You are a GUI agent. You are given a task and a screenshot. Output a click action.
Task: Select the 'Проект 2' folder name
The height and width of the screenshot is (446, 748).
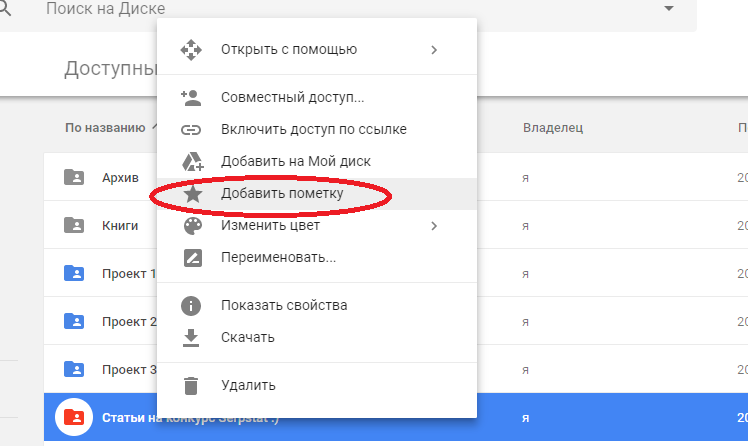click(129, 322)
